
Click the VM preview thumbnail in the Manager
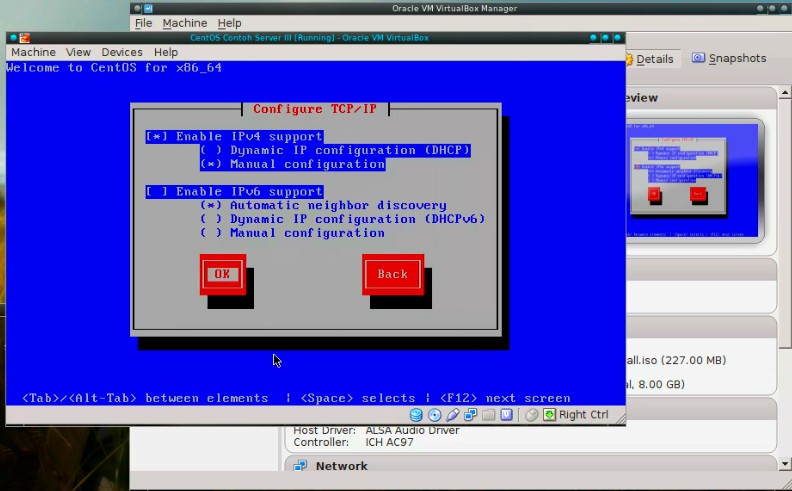coord(694,181)
